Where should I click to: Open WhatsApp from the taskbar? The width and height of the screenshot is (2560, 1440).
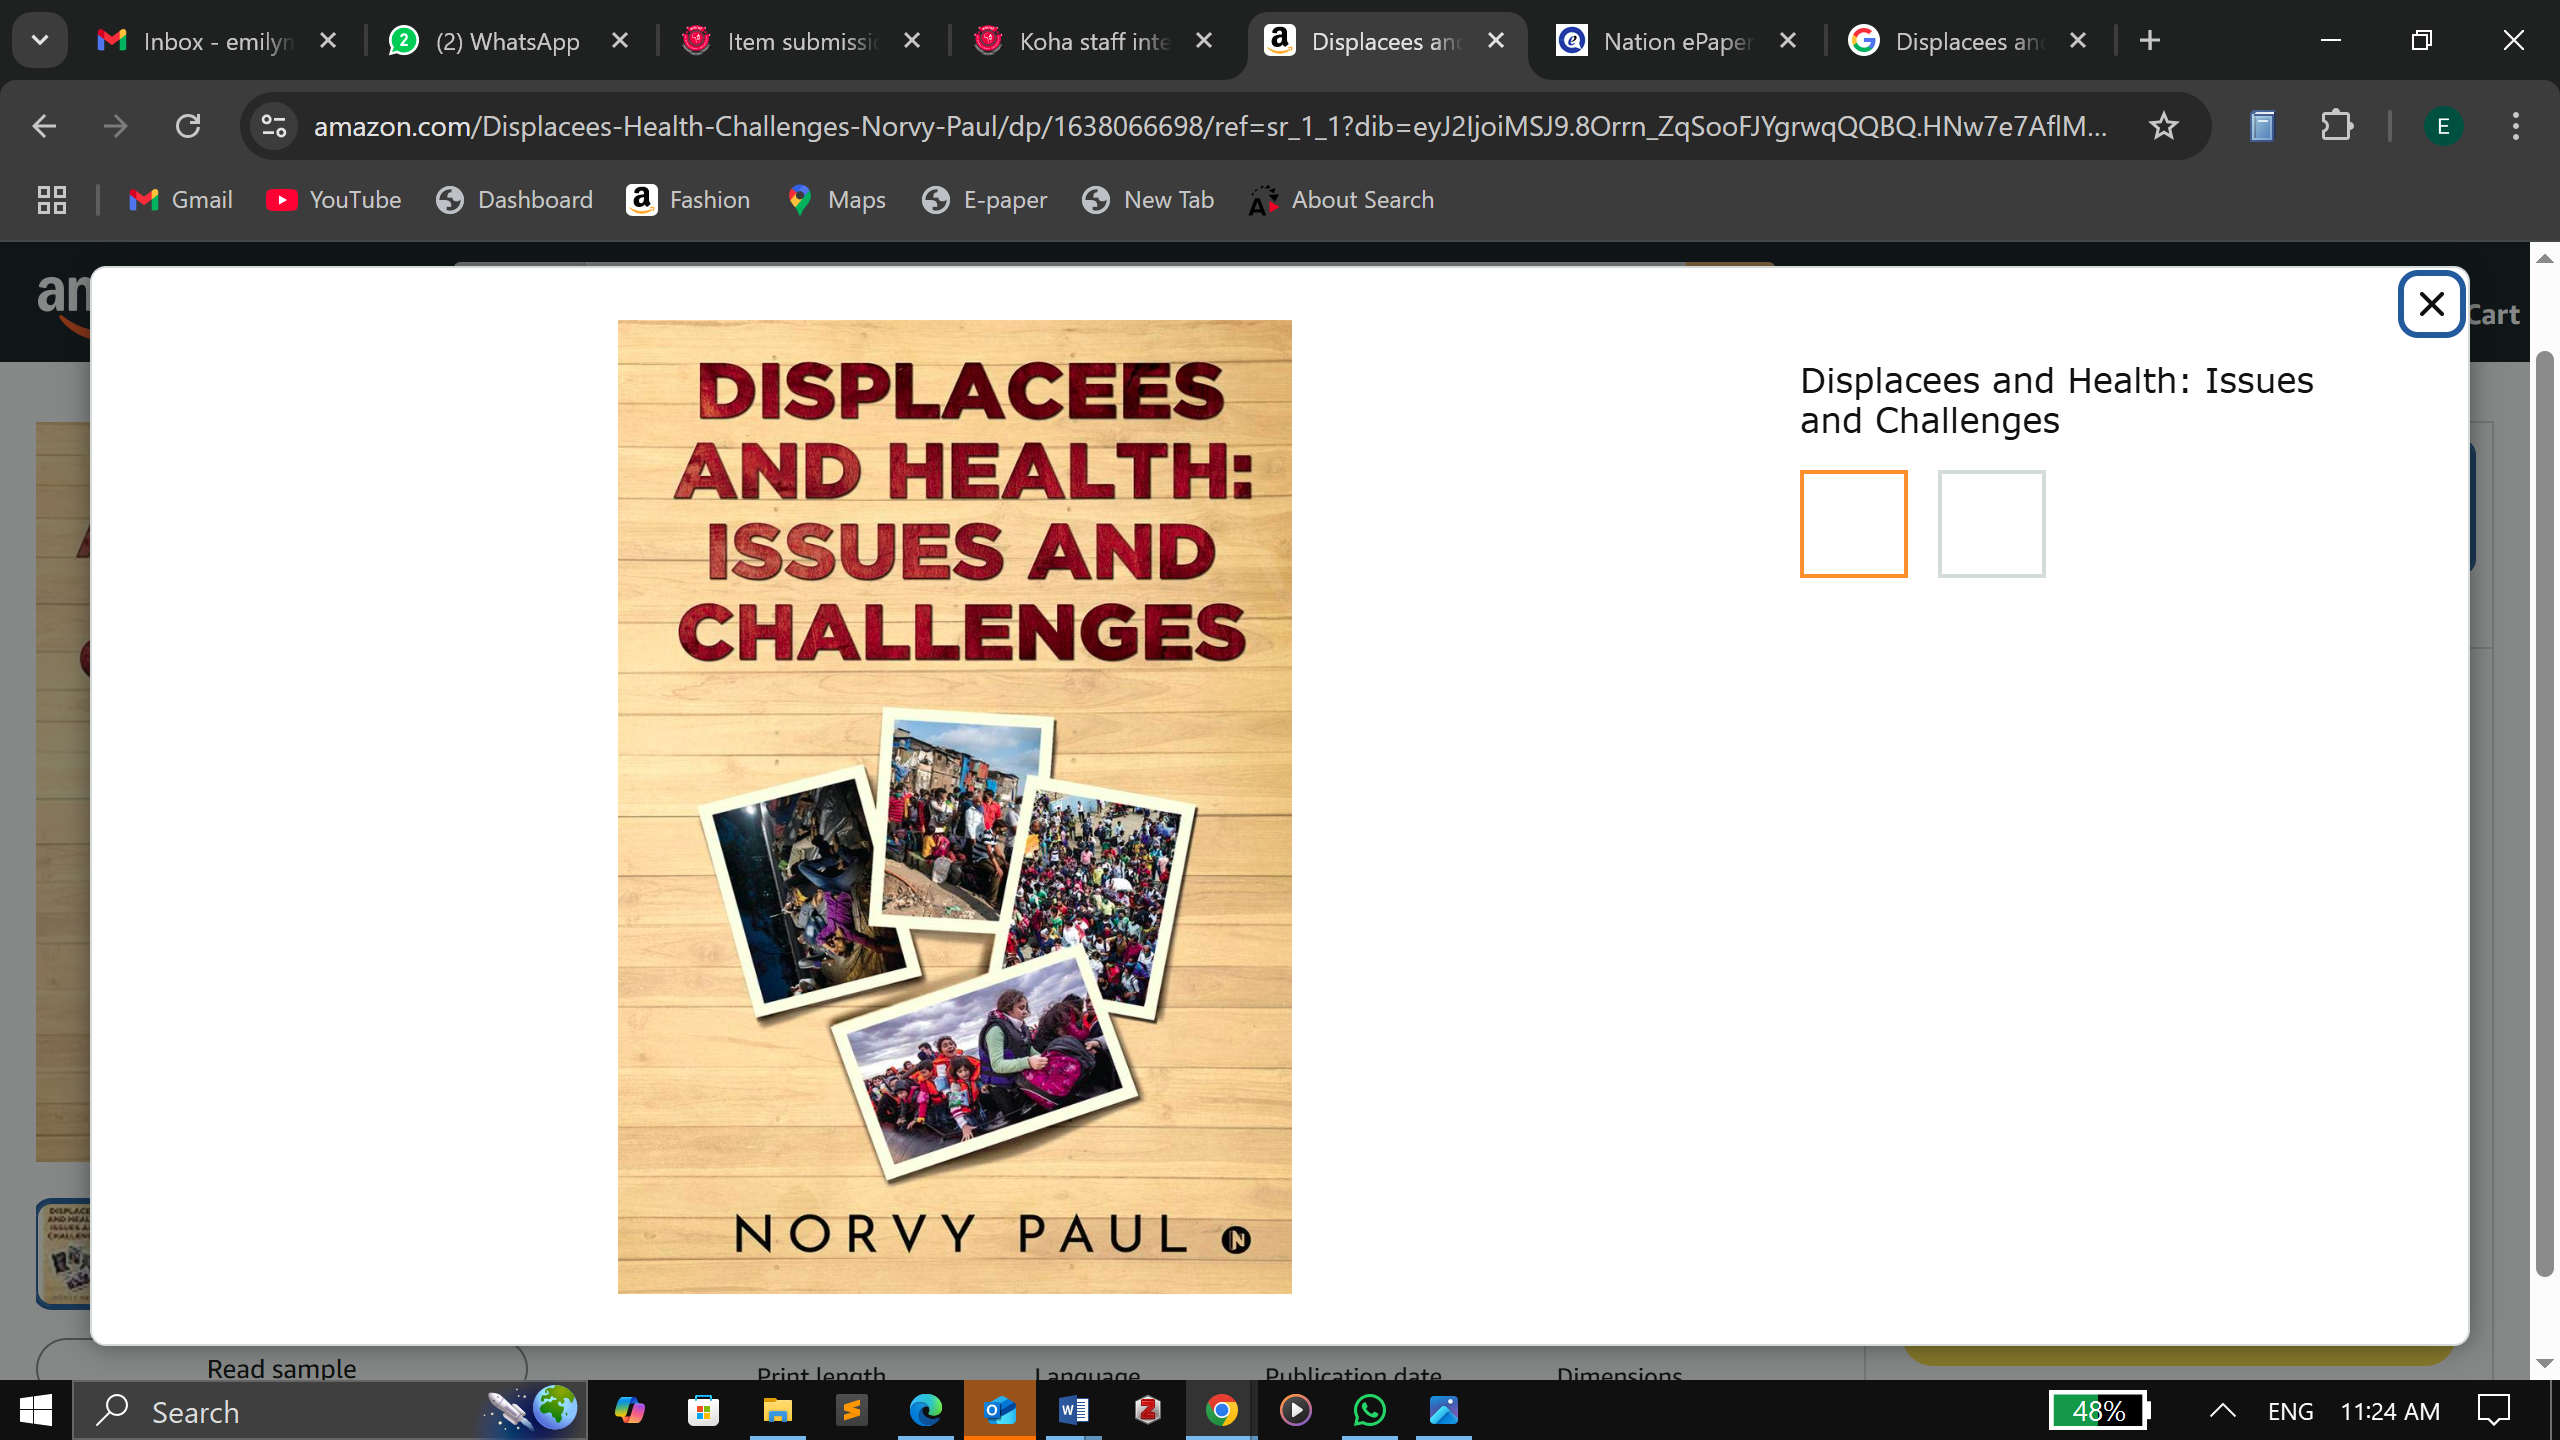click(1369, 1411)
